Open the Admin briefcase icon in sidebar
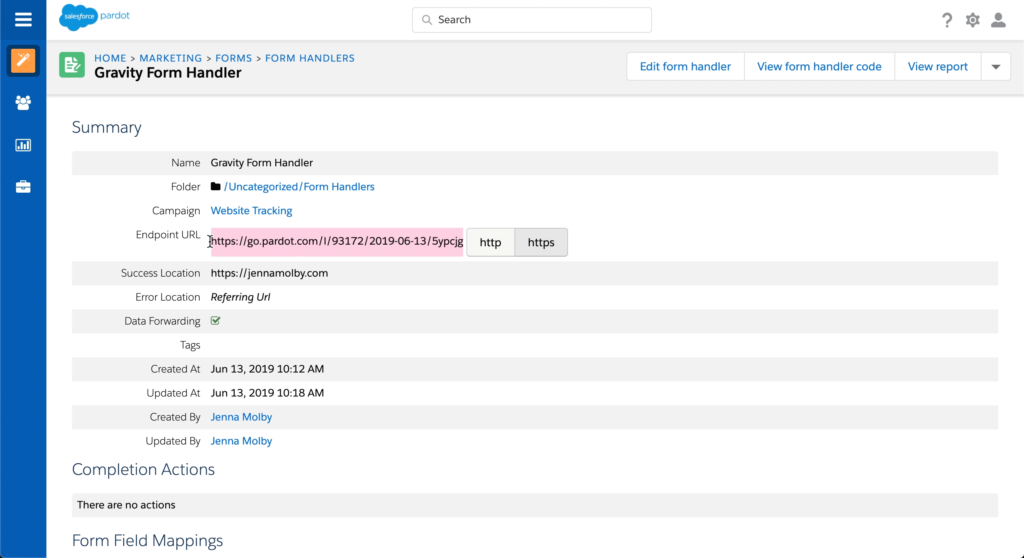Screen dimensions: 1024x558 [x=23, y=187]
